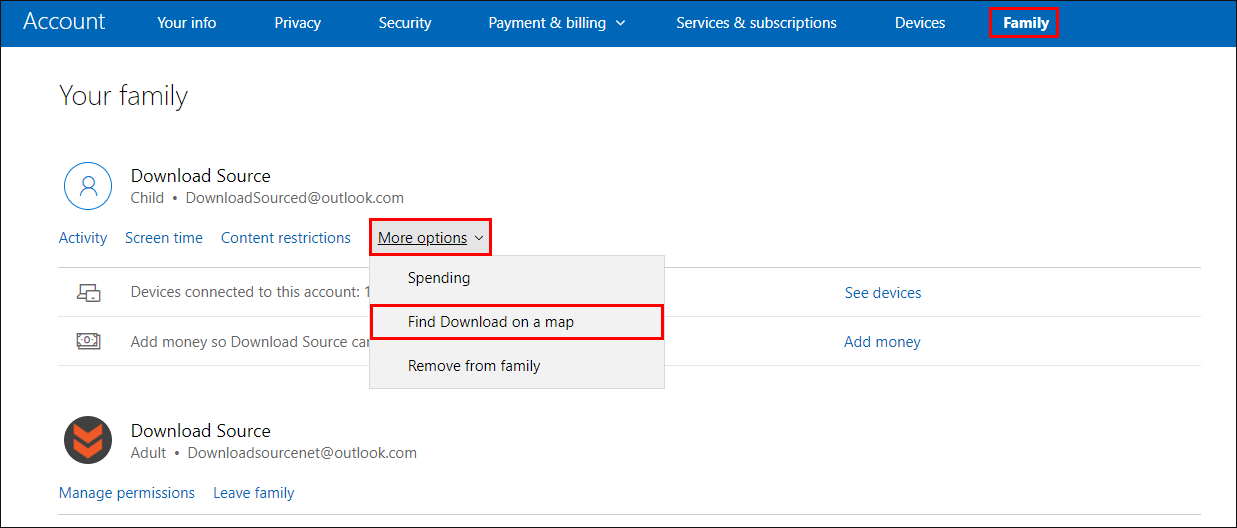
Task: Click the adult account avatar thumbnail
Action: [x=88, y=440]
